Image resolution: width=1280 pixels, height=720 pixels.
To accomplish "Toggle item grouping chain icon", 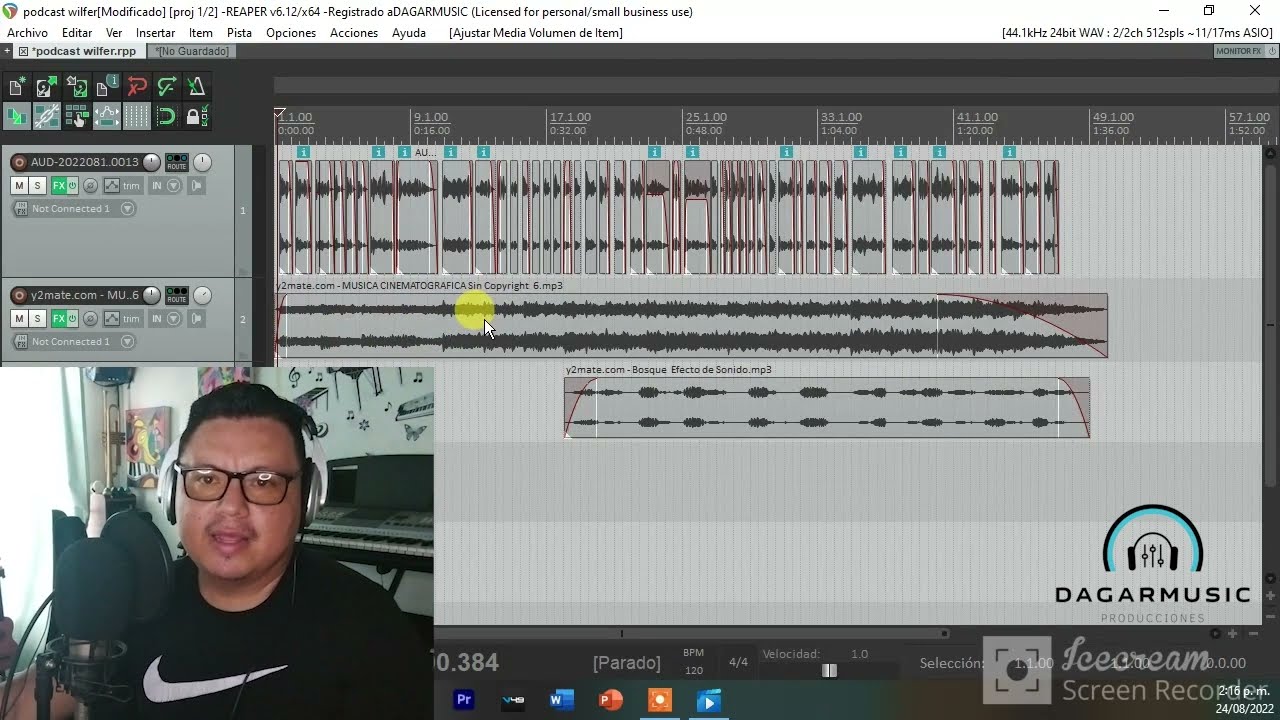I will [47, 116].
